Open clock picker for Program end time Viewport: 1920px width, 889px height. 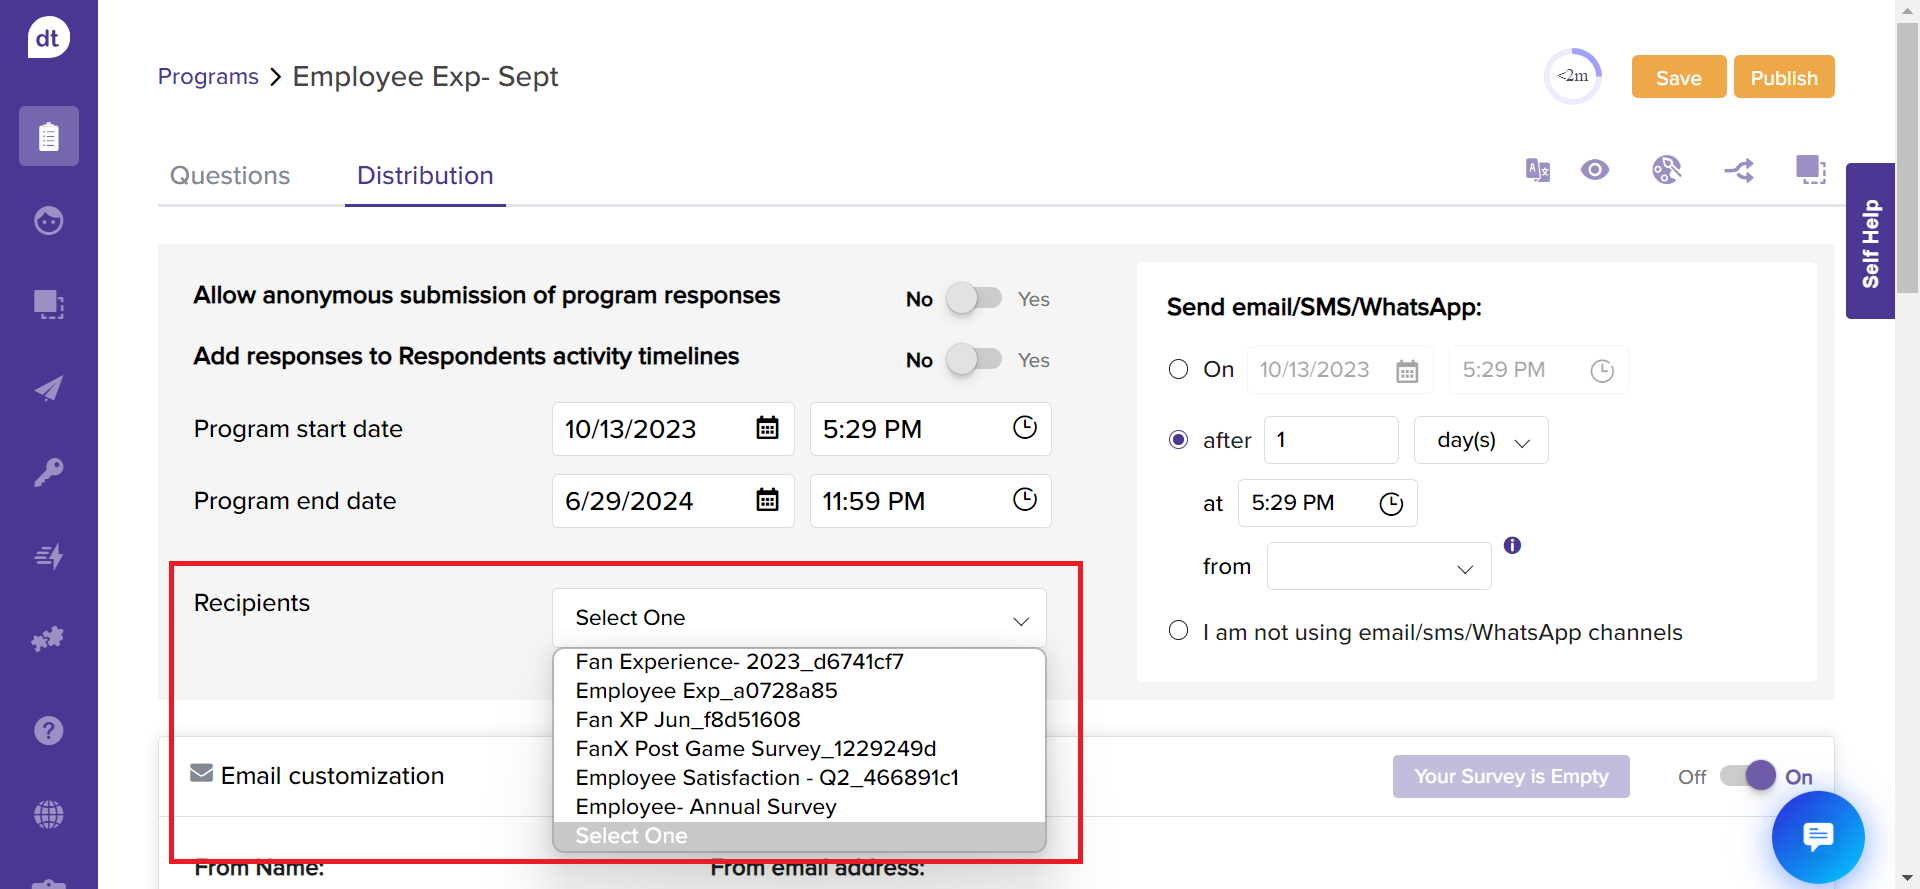click(x=1024, y=500)
